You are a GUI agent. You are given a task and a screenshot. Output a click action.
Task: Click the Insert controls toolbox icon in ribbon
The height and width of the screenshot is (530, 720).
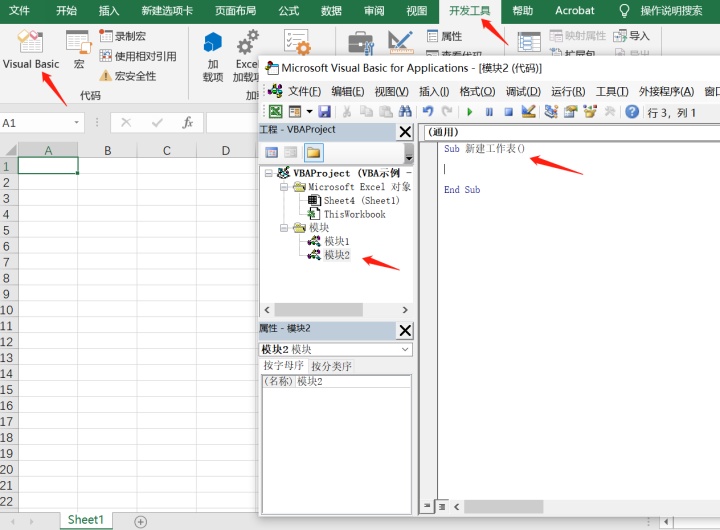pyautogui.click(x=361, y=43)
